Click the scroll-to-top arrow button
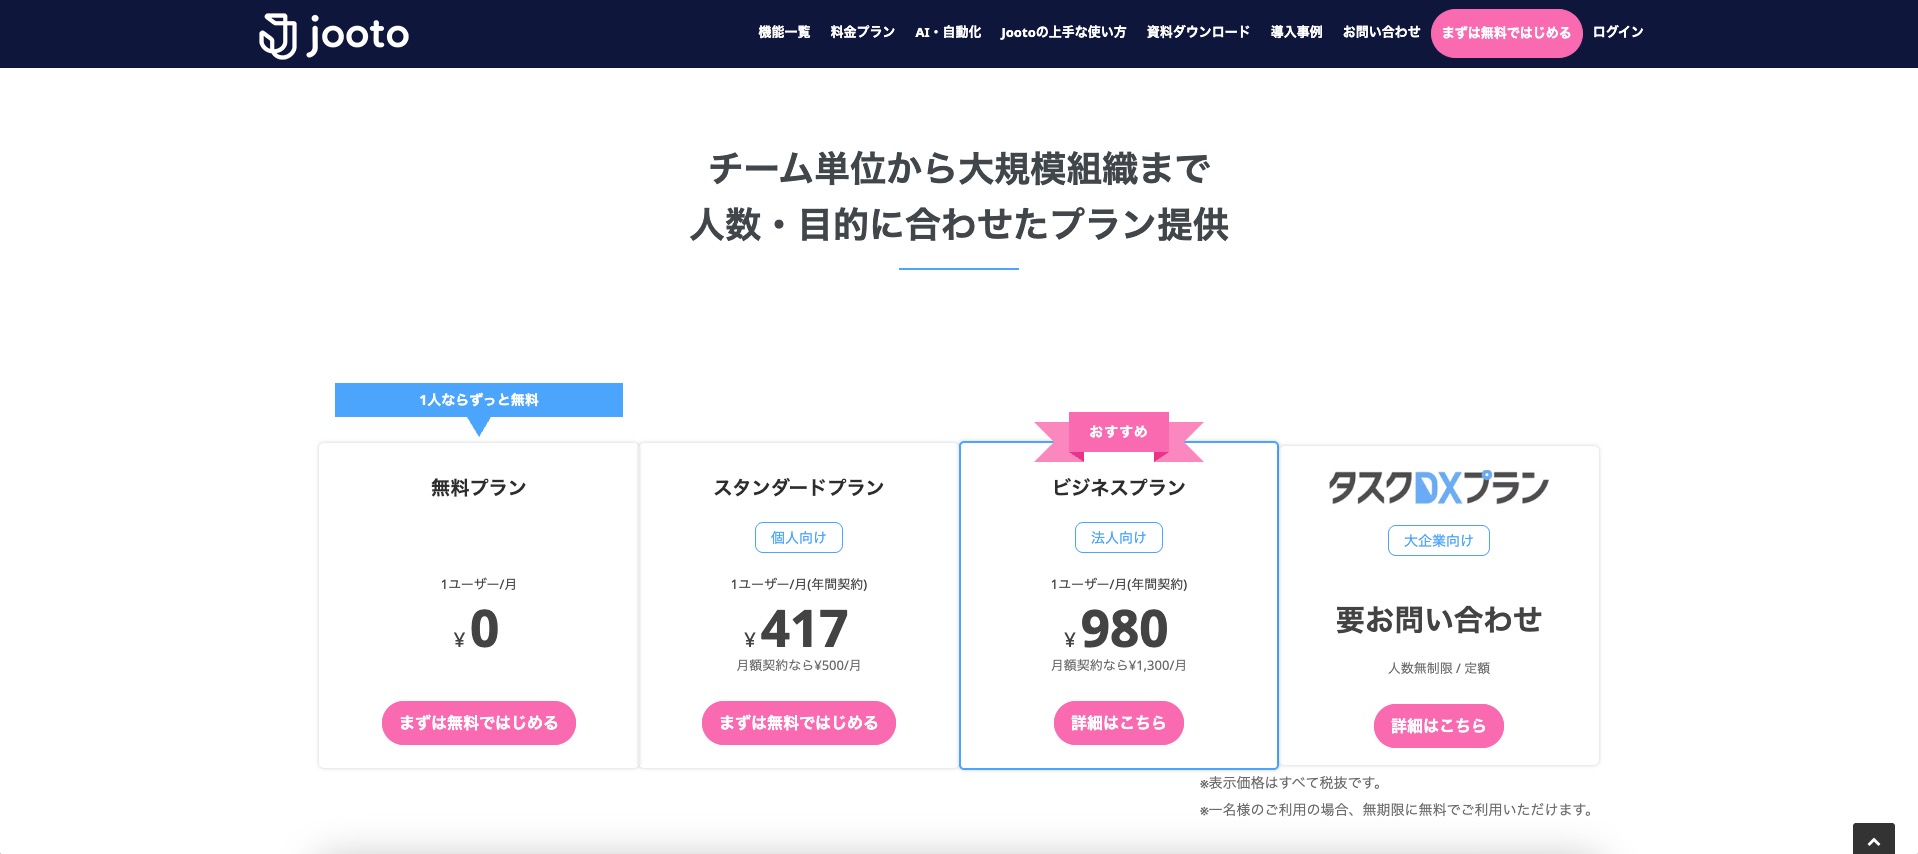Viewport: 1918px width, 854px height. tap(1873, 841)
